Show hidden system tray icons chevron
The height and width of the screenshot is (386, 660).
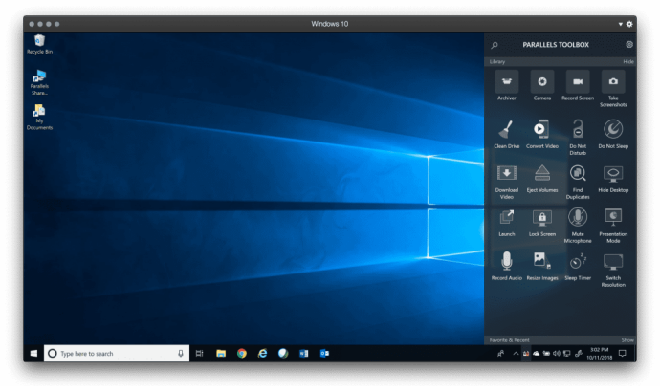click(x=515, y=354)
